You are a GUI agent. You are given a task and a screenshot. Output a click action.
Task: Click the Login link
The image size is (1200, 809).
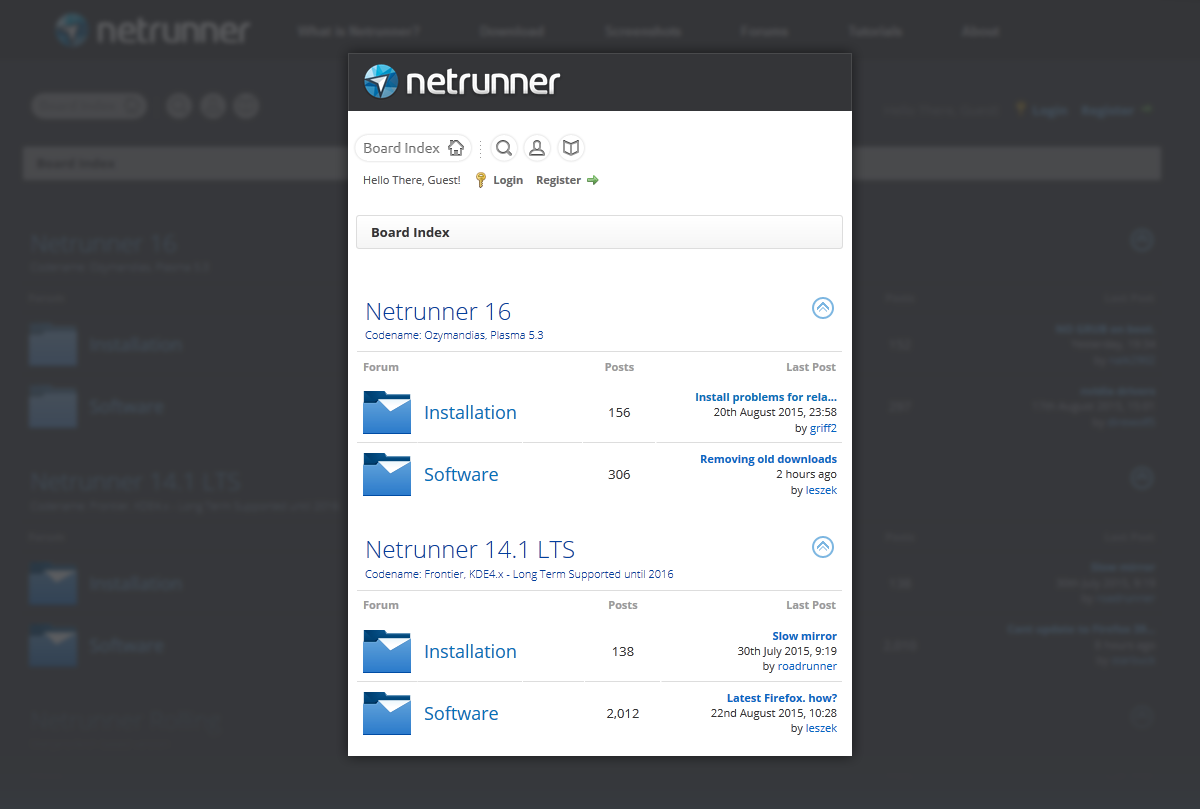(x=508, y=180)
